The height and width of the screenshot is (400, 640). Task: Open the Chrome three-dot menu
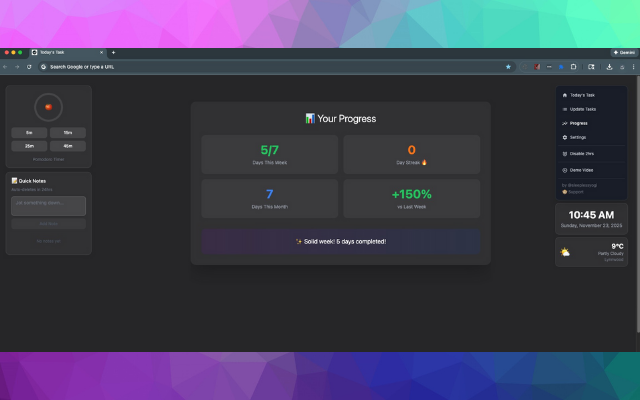(633, 67)
